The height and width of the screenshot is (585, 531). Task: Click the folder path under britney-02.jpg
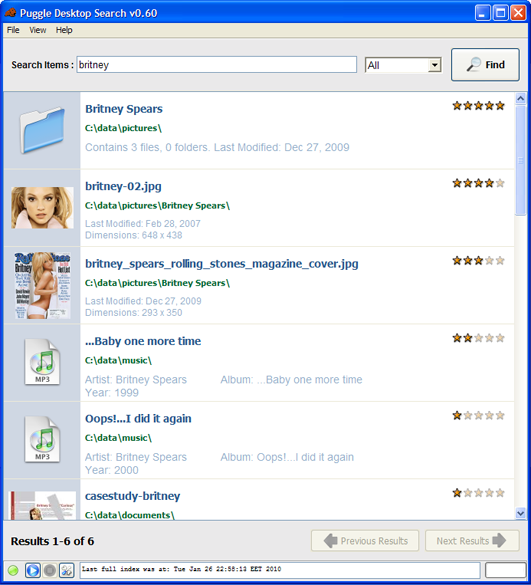click(157, 206)
